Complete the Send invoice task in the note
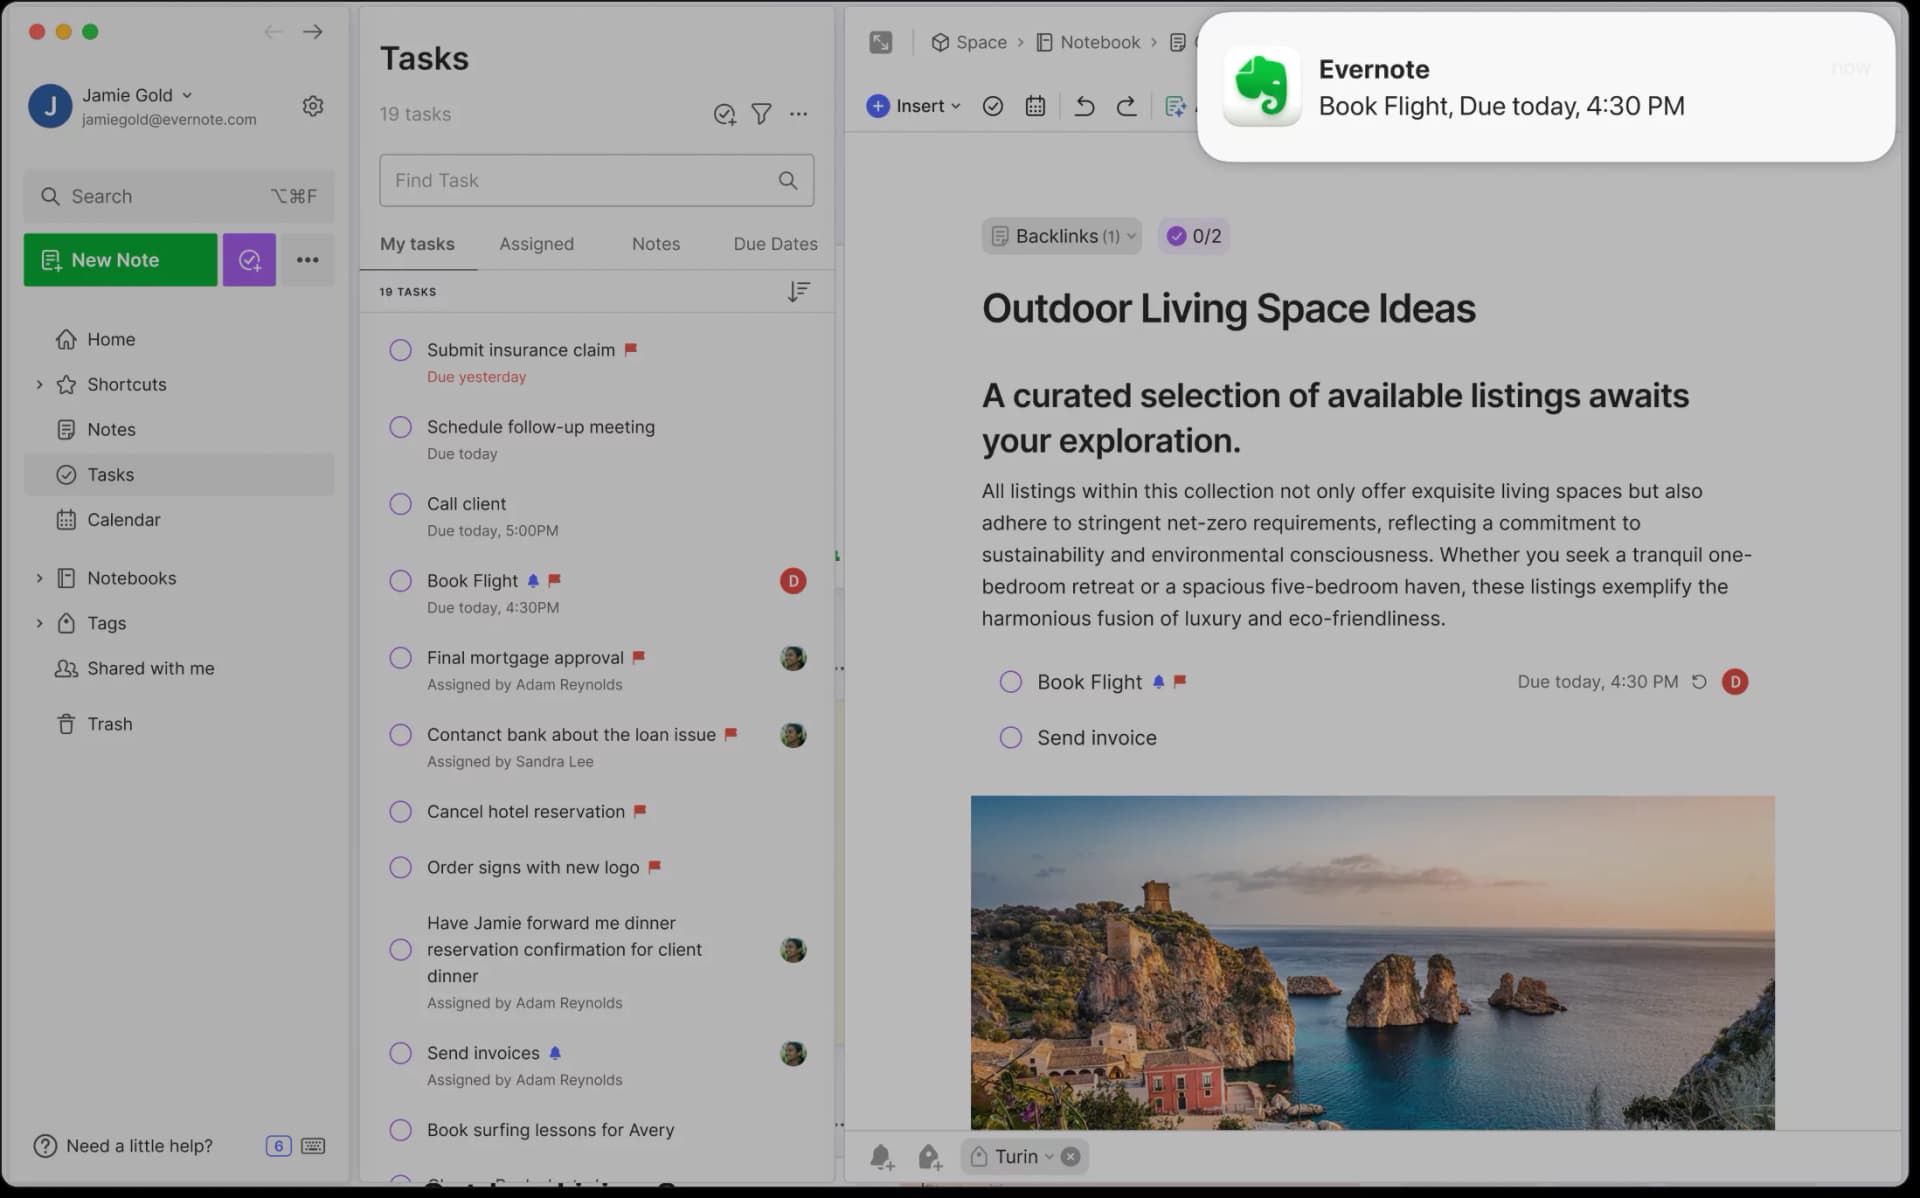This screenshot has width=1920, height=1198. pos(1010,737)
